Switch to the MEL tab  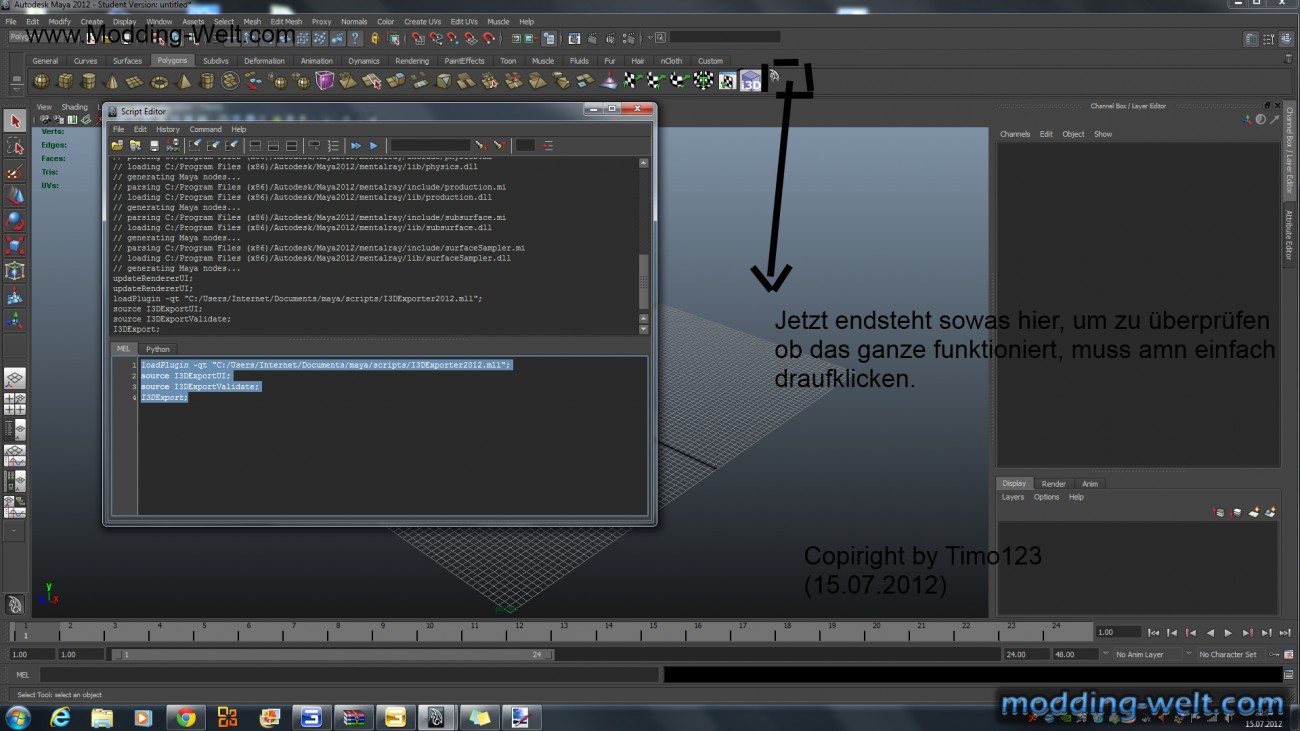point(124,349)
